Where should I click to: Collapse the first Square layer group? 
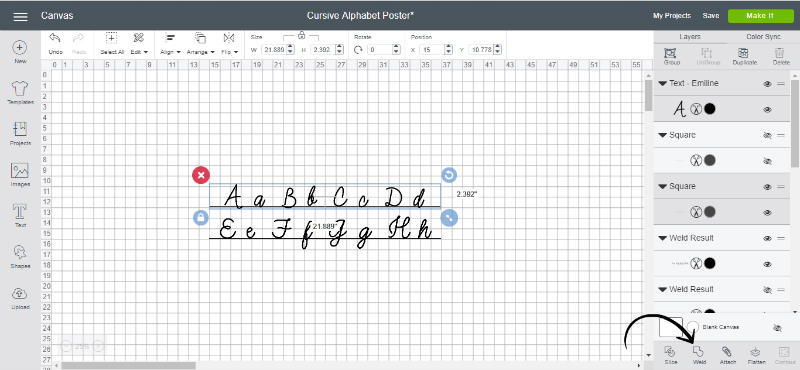coord(663,135)
